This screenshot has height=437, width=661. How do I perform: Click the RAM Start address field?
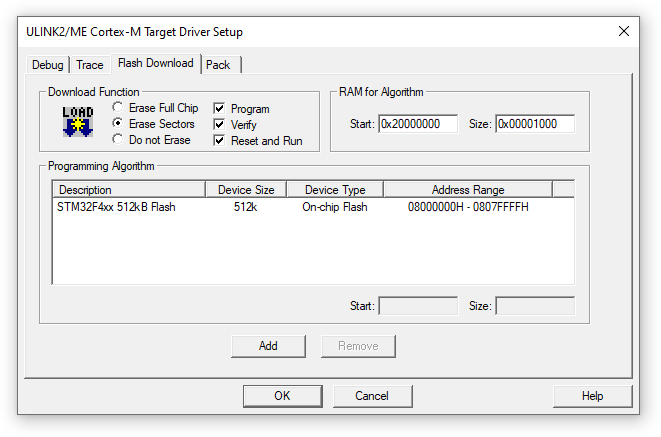click(418, 124)
